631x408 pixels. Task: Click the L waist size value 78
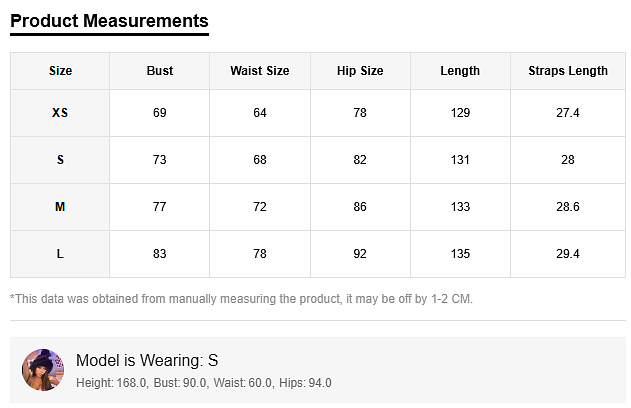[x=260, y=254]
